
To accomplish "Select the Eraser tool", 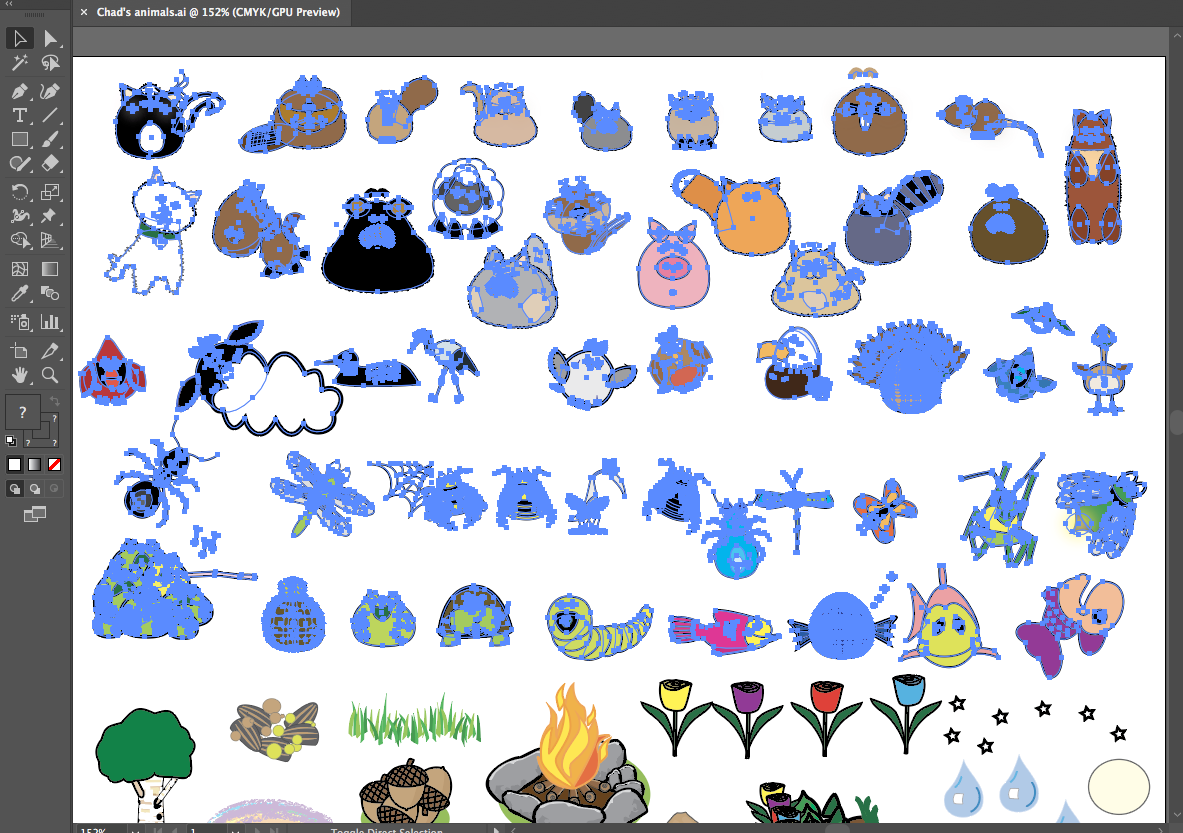I will click(x=53, y=164).
